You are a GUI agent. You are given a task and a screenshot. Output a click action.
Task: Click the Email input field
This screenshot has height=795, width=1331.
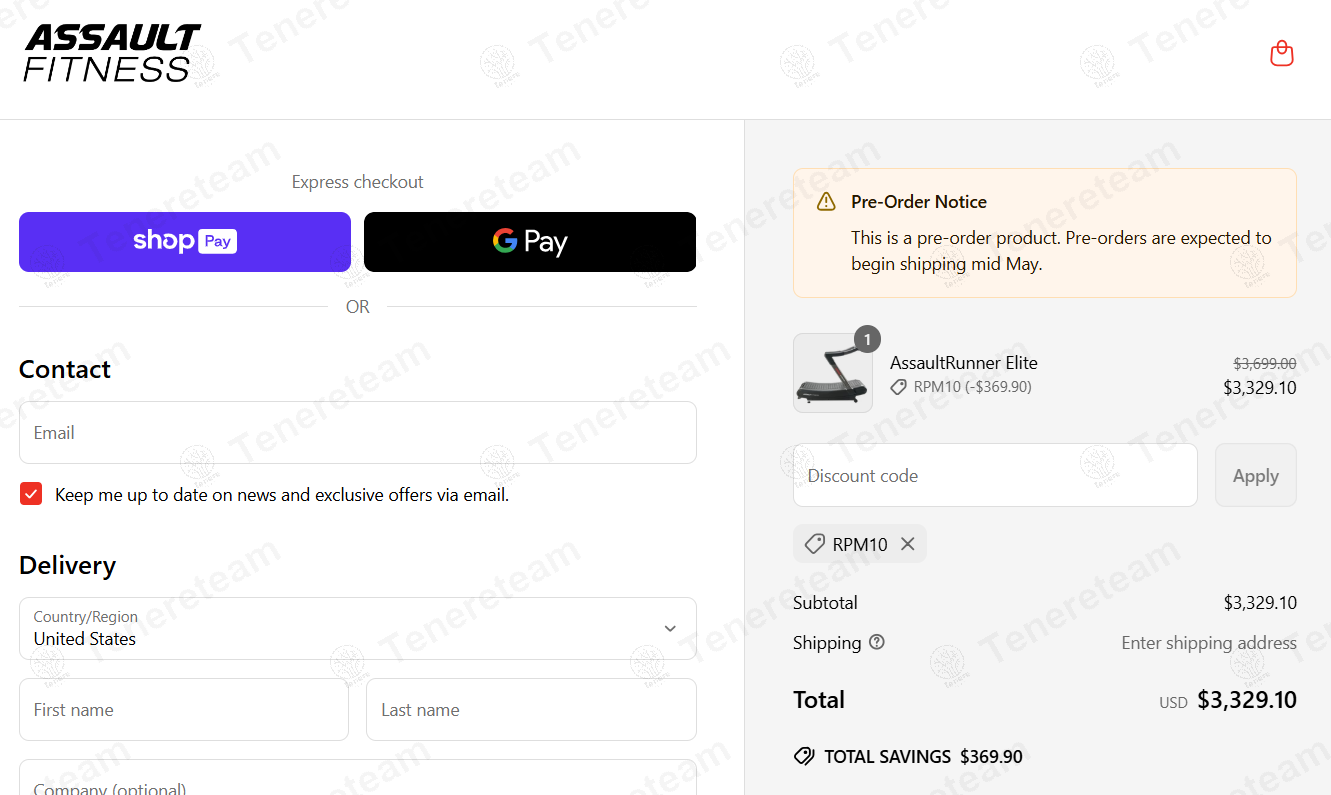[358, 433]
